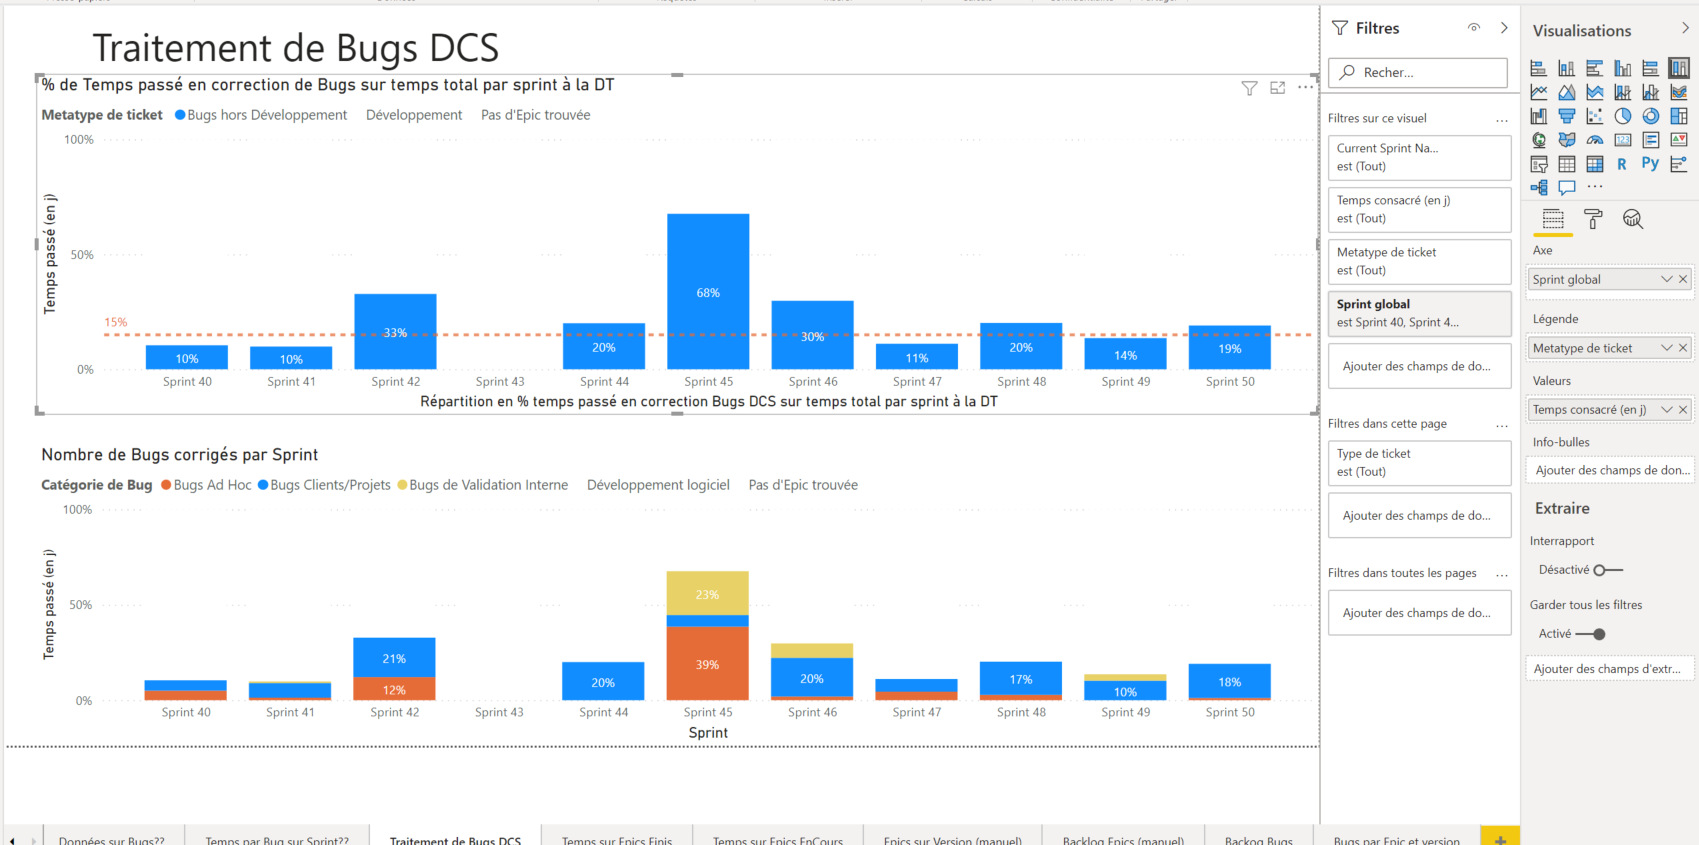The width and height of the screenshot is (1699, 845).
Task: Remove Sprint global field from Axe
Action: tap(1683, 279)
